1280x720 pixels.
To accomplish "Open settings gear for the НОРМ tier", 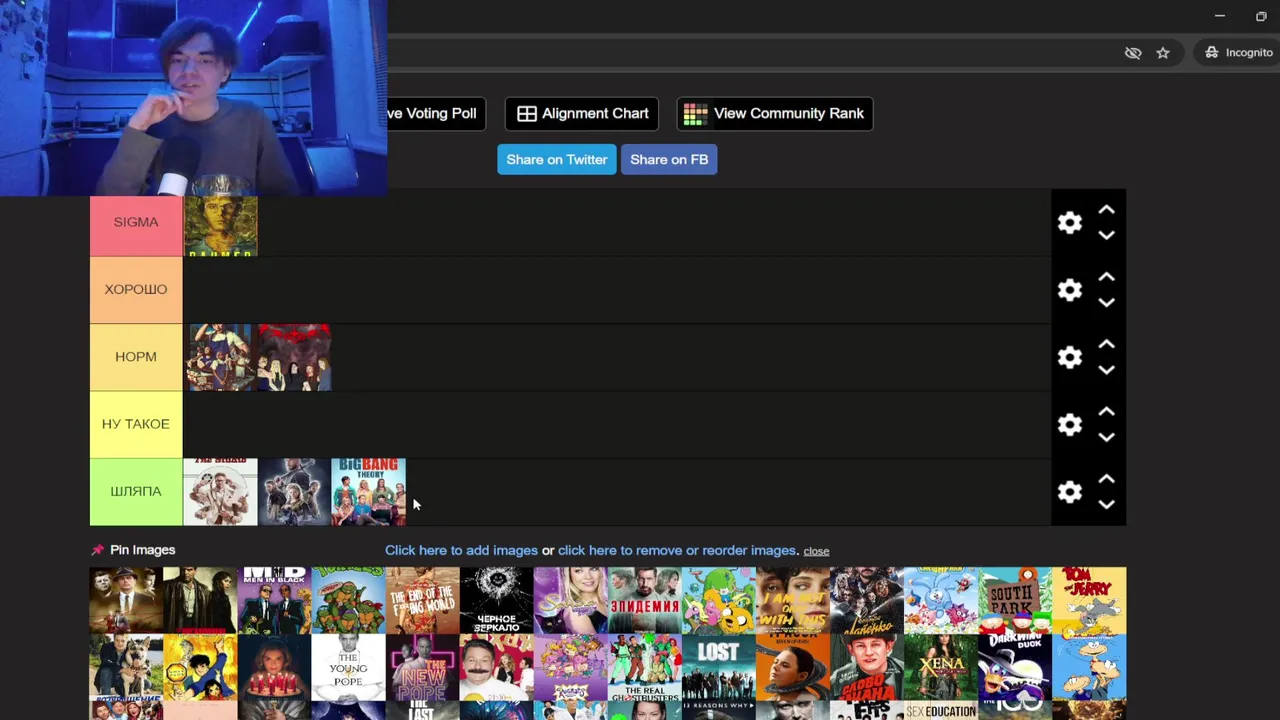I will [x=1070, y=357].
